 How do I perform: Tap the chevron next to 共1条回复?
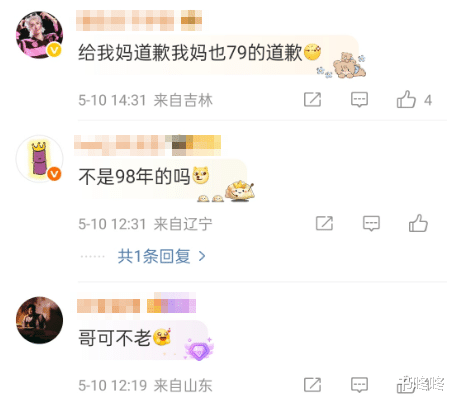(x=202, y=256)
